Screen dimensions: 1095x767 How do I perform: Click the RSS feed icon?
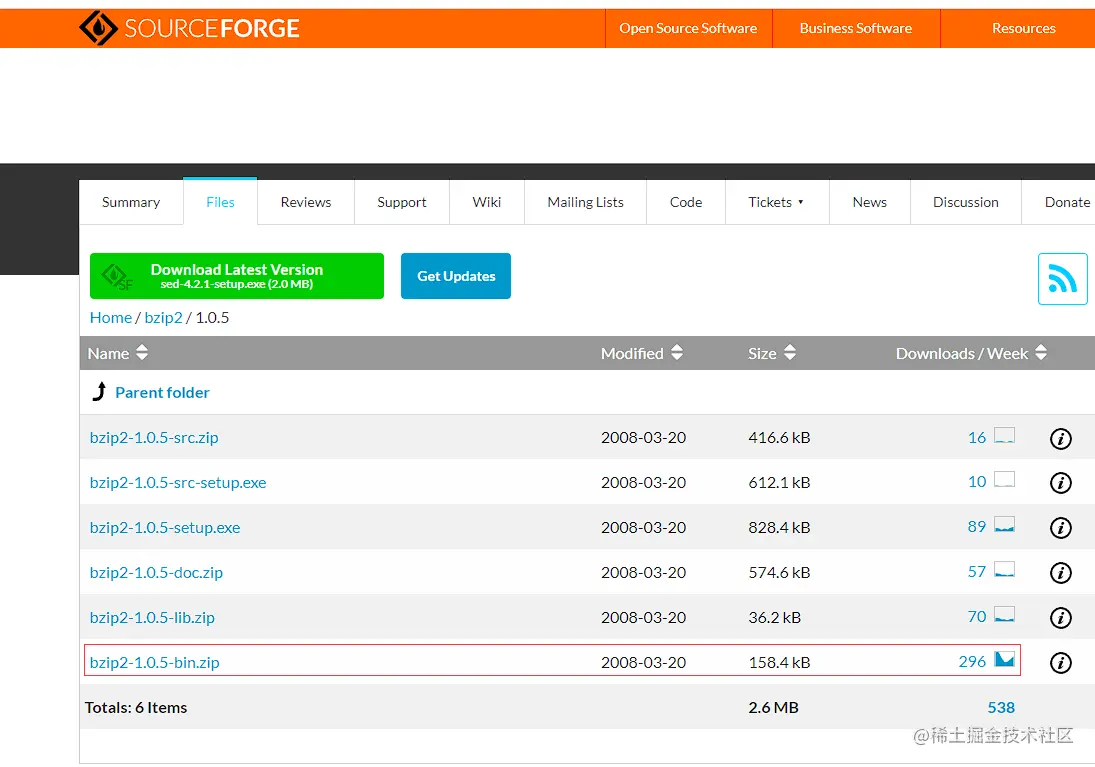1062,279
